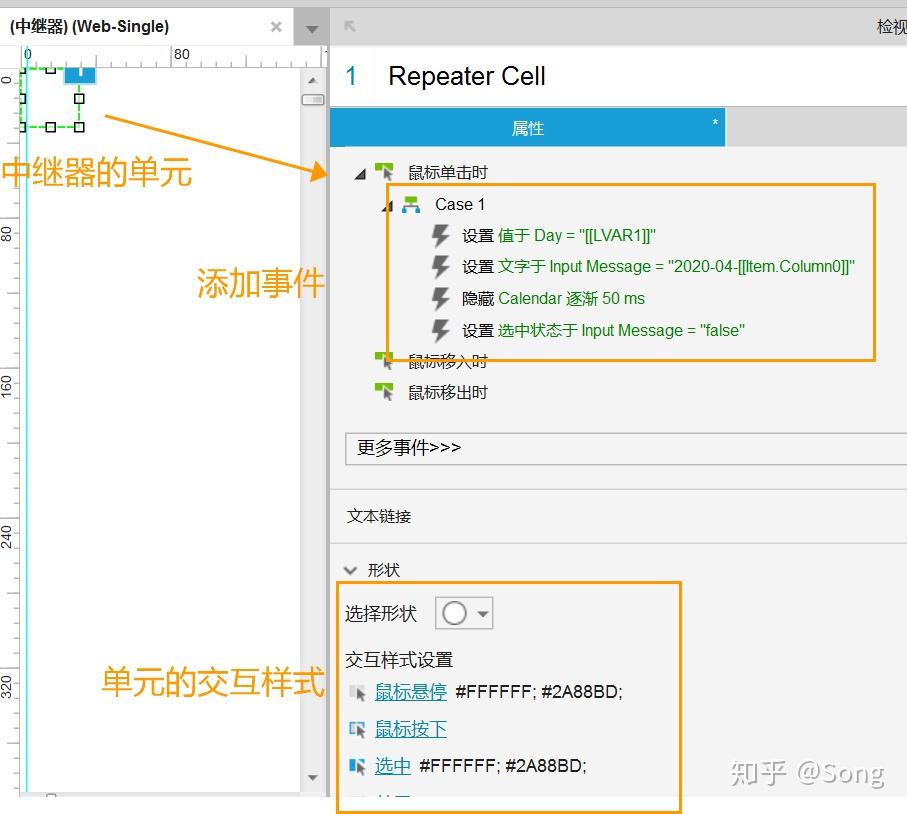Viewport: 907px width, 814px height.
Task: Click the pop-out arrow icon of the inspector panel
Action: coord(350,26)
